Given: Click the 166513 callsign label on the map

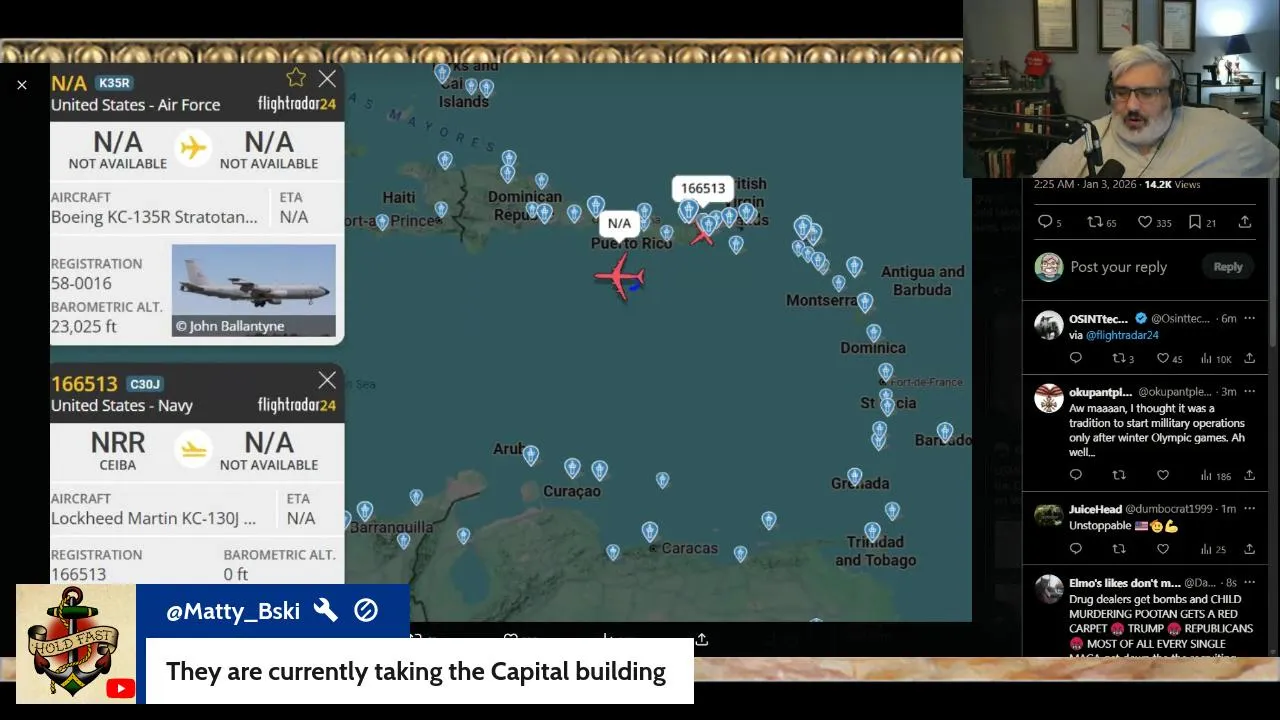Looking at the screenshot, I should (703, 188).
